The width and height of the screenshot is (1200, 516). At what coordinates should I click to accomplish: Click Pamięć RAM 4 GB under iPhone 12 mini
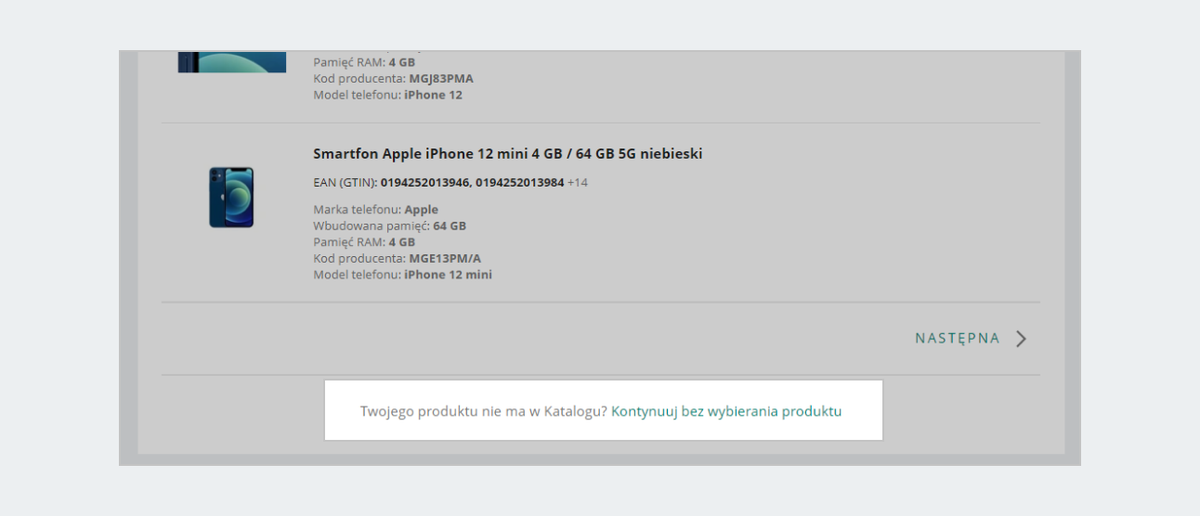tap(364, 242)
